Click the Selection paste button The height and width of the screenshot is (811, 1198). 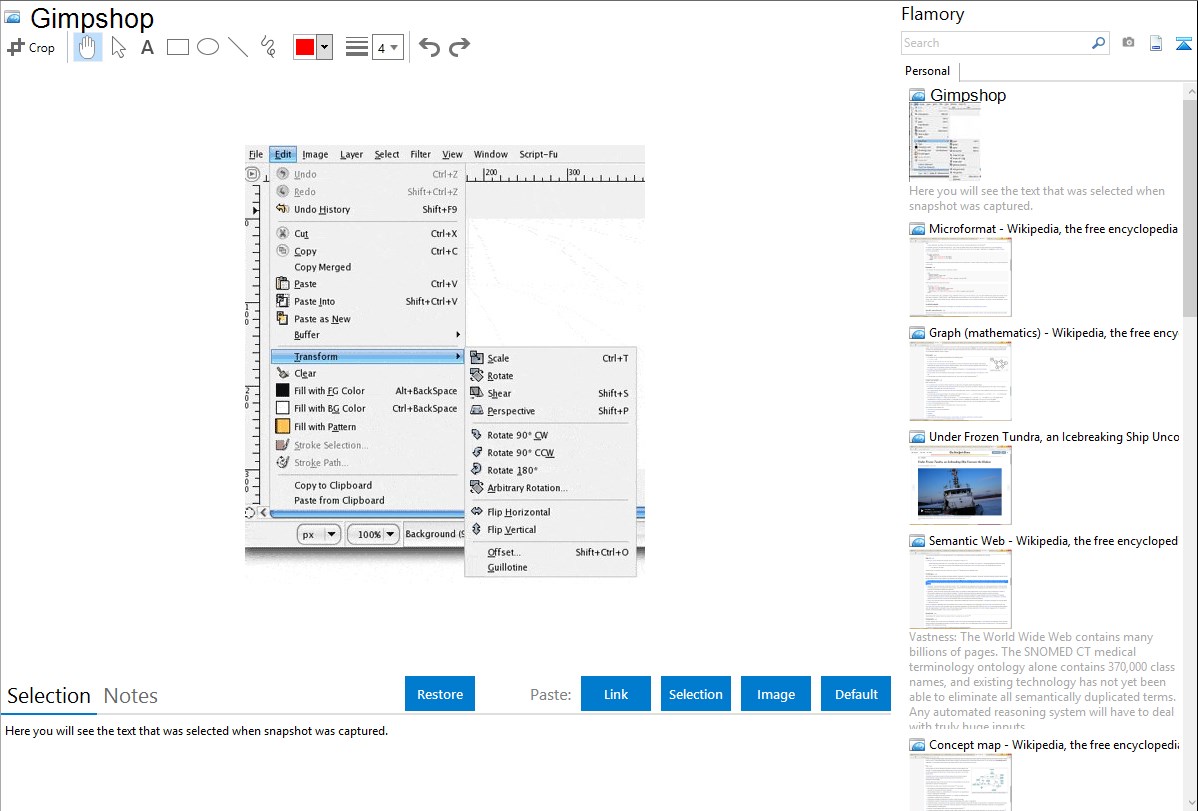pos(695,694)
